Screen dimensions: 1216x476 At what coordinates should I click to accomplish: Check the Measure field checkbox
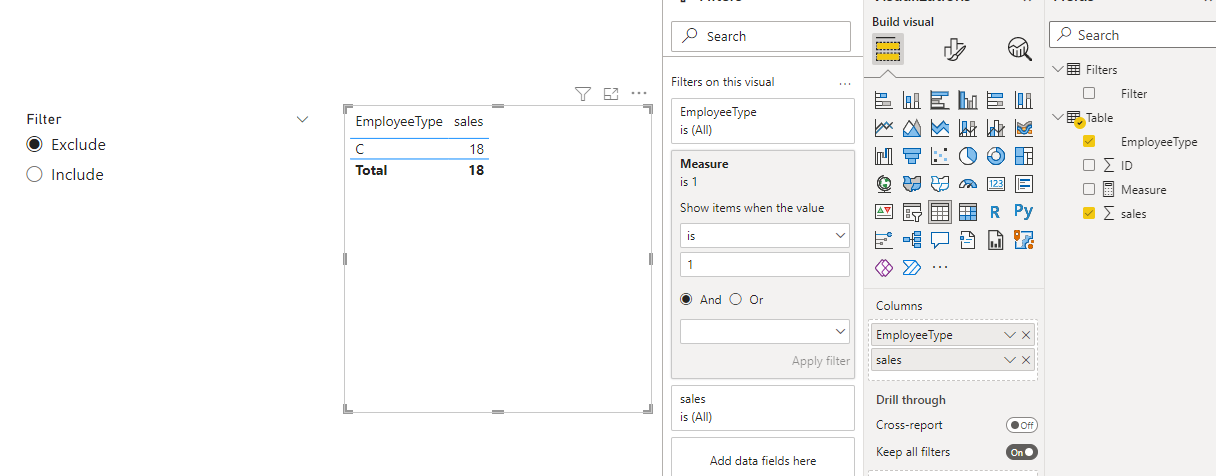(1090, 189)
